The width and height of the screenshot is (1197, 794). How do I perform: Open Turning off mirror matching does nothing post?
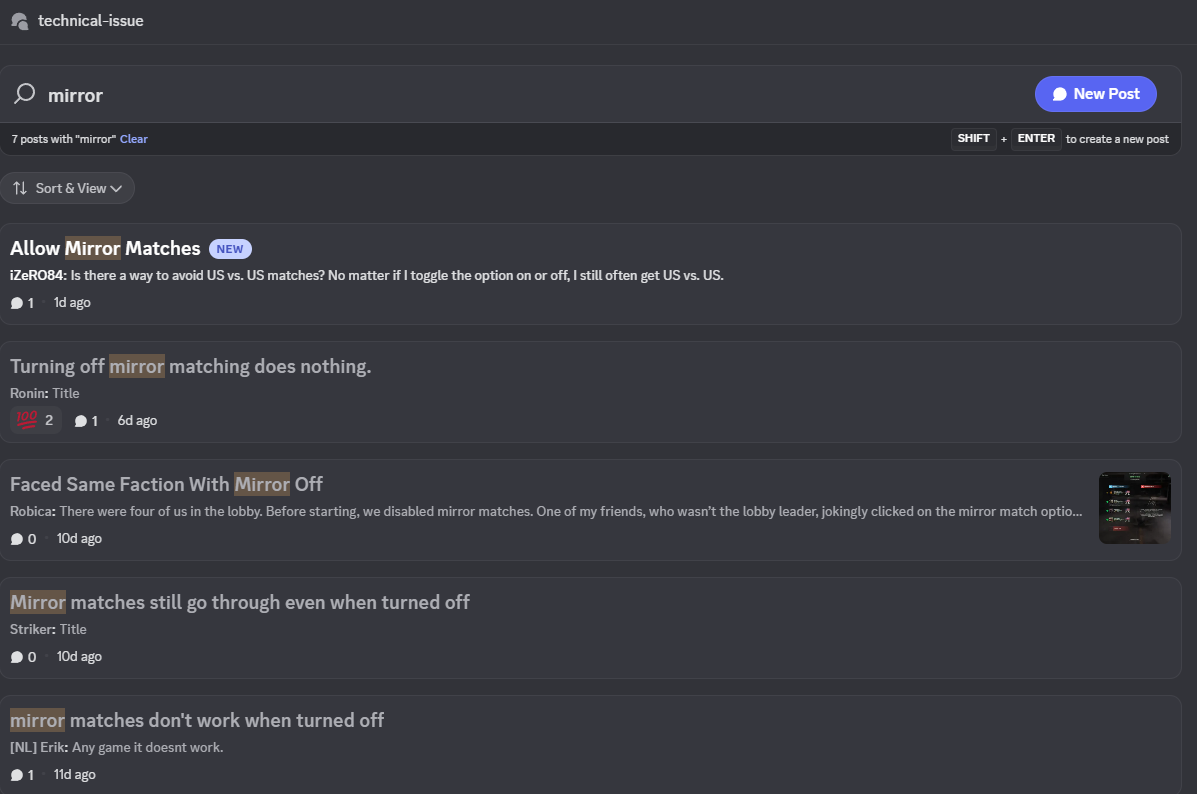tap(190, 366)
